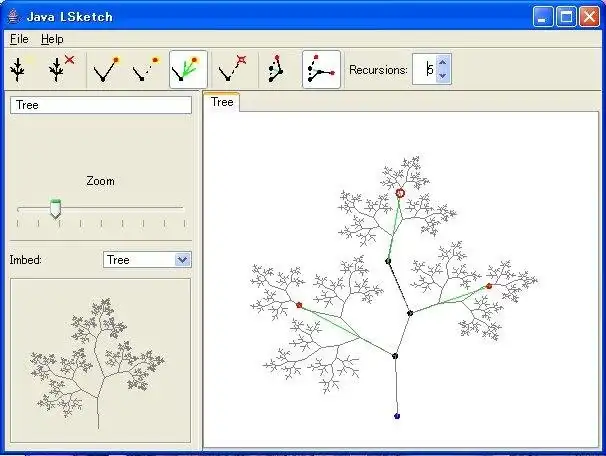Open the File menu
This screenshot has width=606, height=456.
tap(19, 39)
